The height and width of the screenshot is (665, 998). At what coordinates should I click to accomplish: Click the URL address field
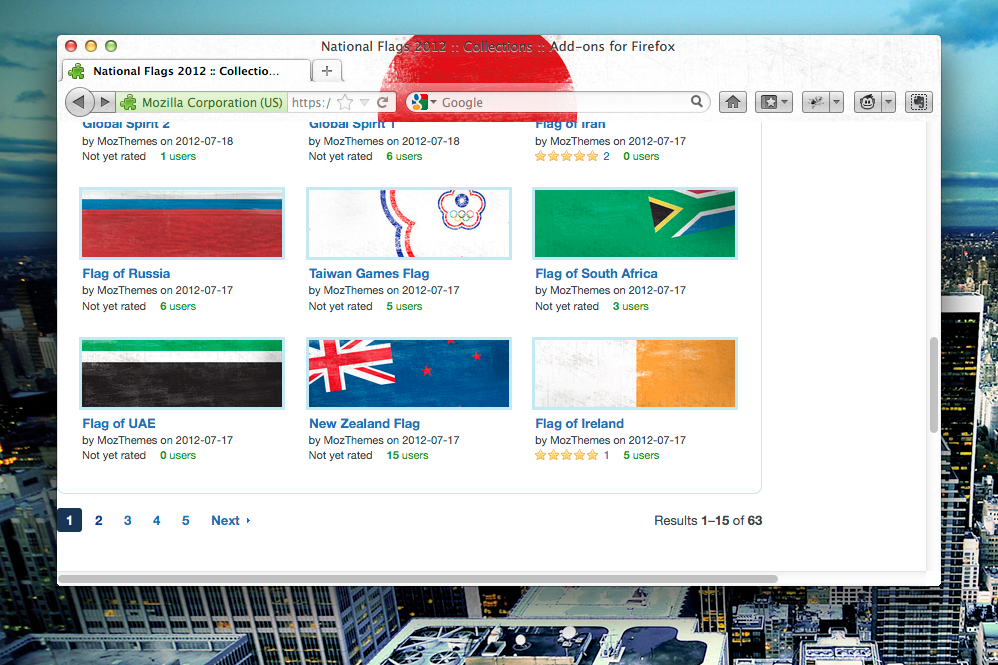click(311, 102)
